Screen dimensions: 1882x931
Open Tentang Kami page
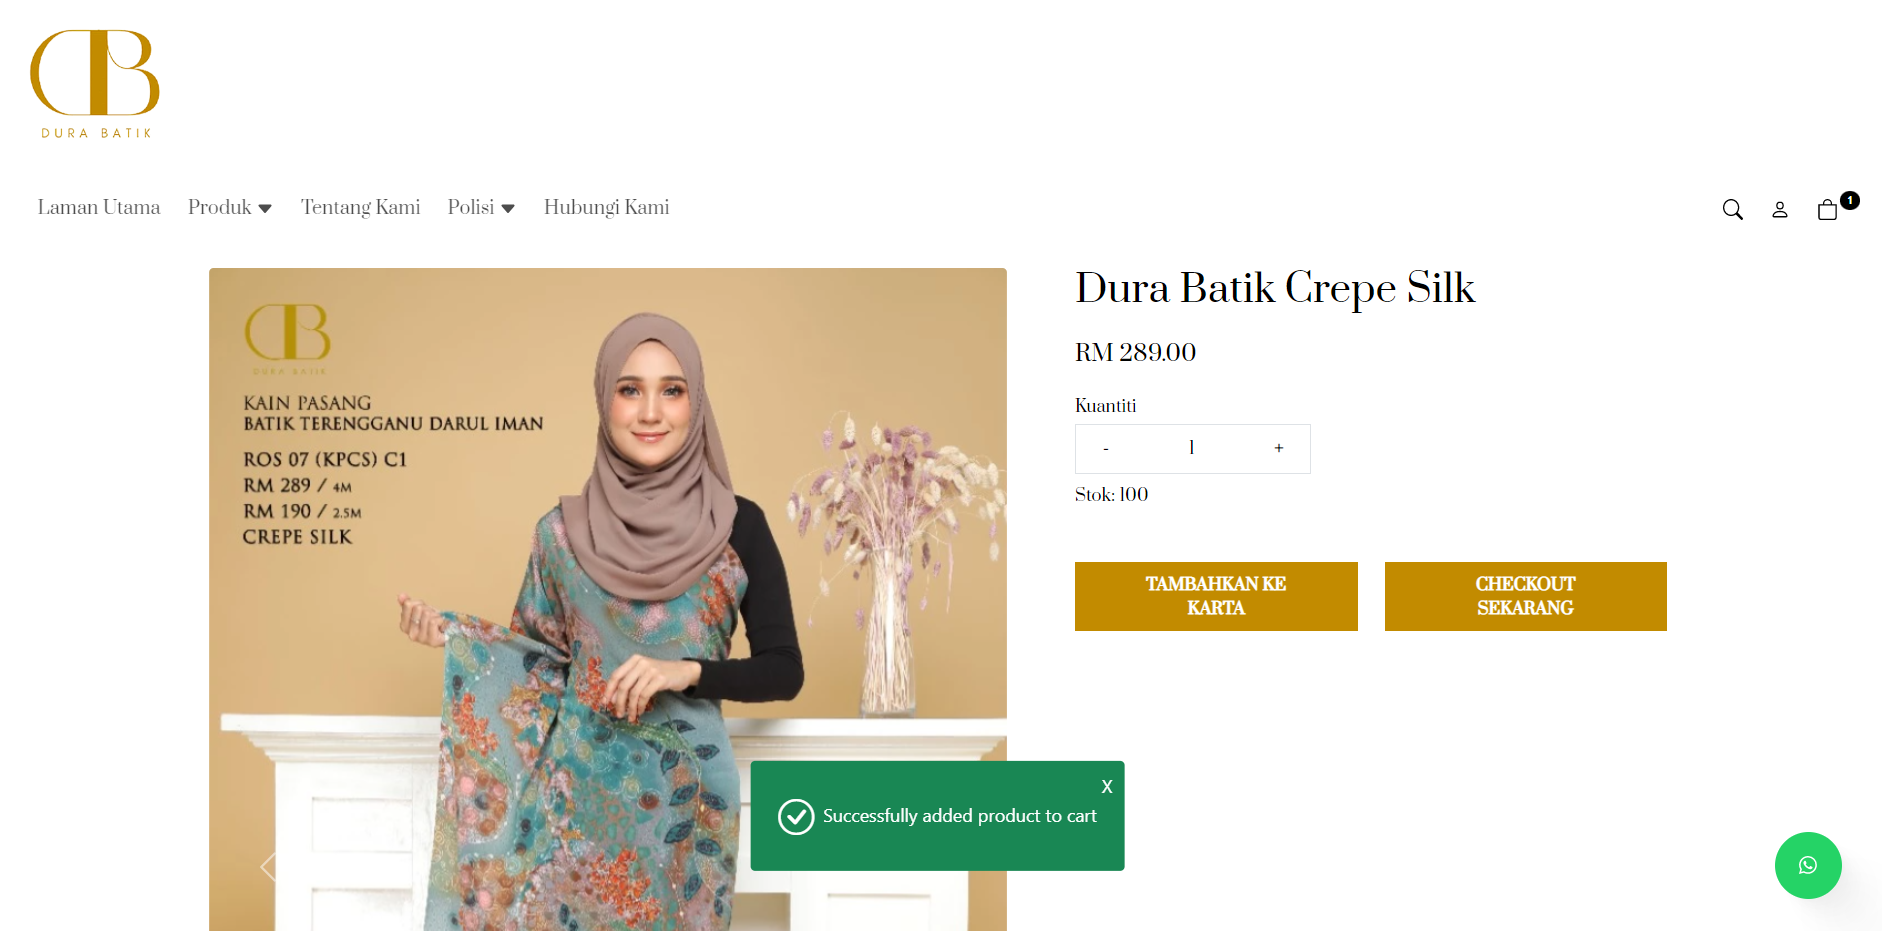[360, 207]
